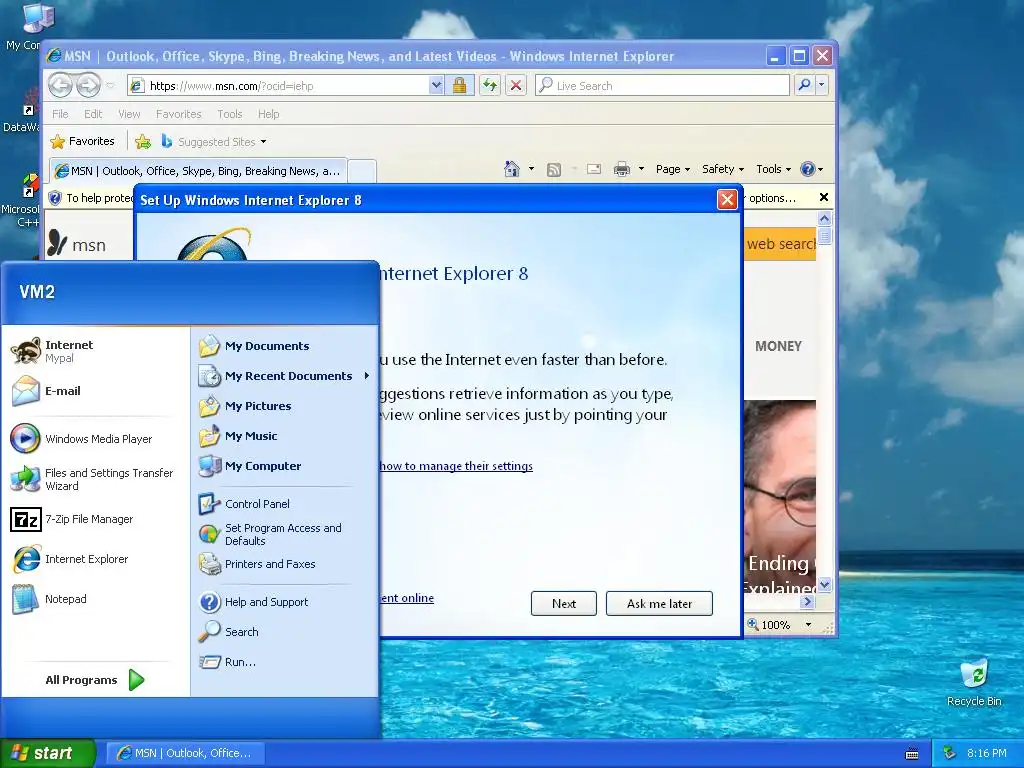This screenshot has width=1024, height=768.
Task: Open the Page dropdown menu
Action: point(673,169)
